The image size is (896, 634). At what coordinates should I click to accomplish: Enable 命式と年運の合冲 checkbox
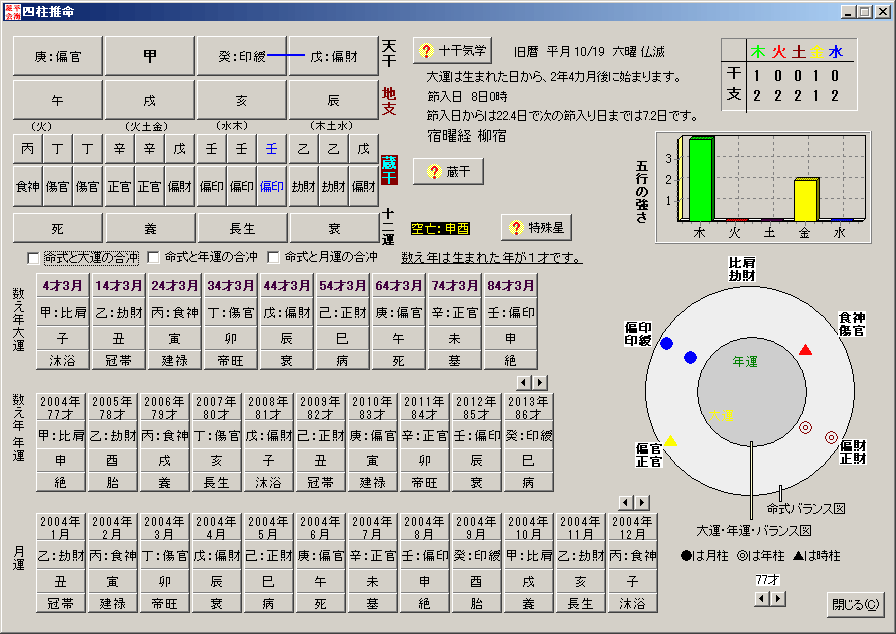pyautogui.click(x=153, y=258)
